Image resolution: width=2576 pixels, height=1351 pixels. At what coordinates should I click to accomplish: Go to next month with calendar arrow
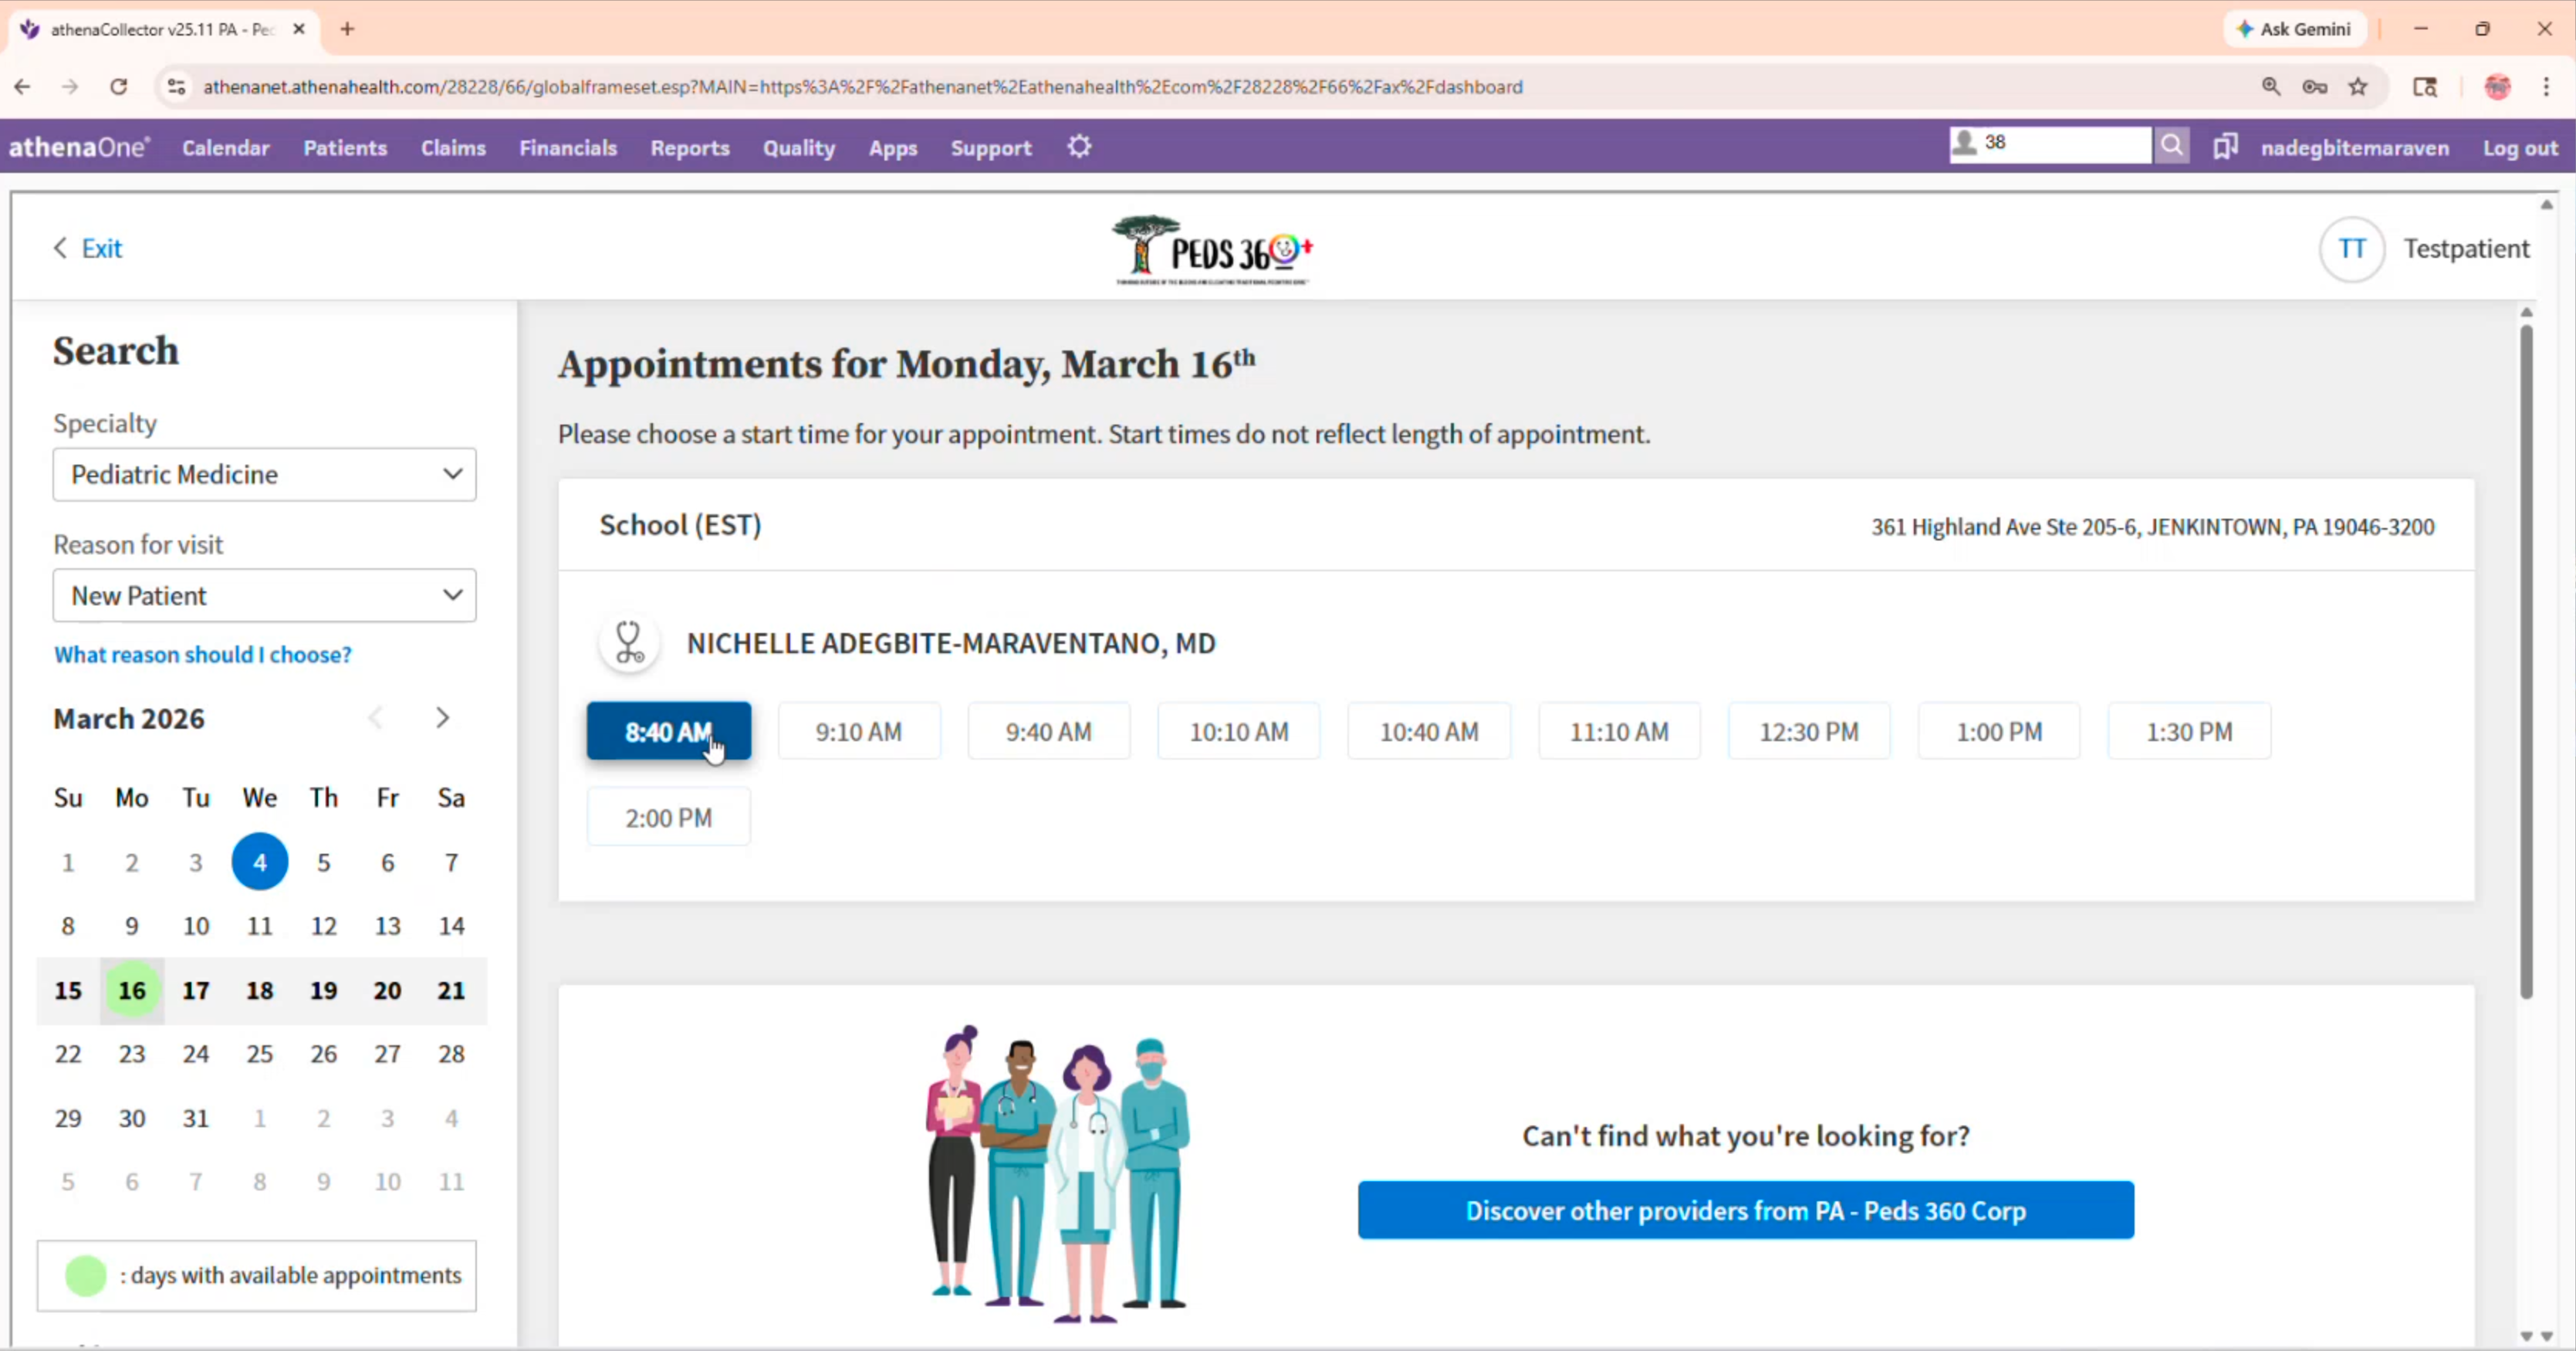[443, 718]
